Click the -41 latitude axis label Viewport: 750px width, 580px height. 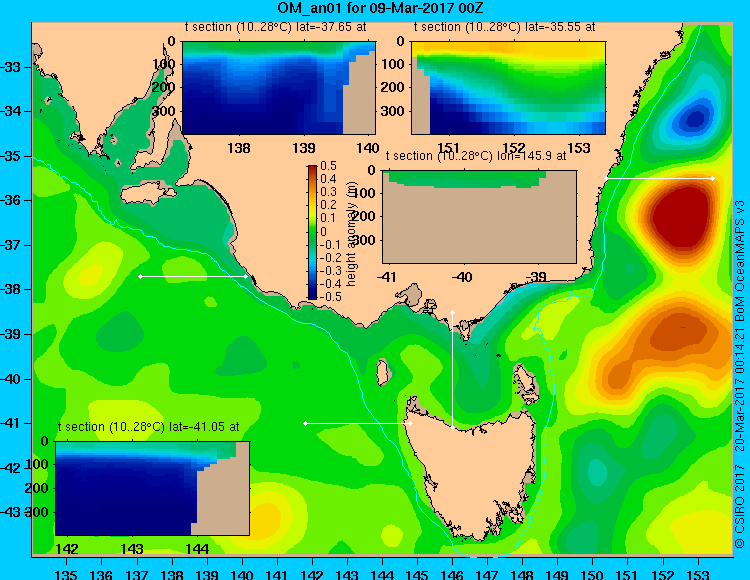coord(11,423)
